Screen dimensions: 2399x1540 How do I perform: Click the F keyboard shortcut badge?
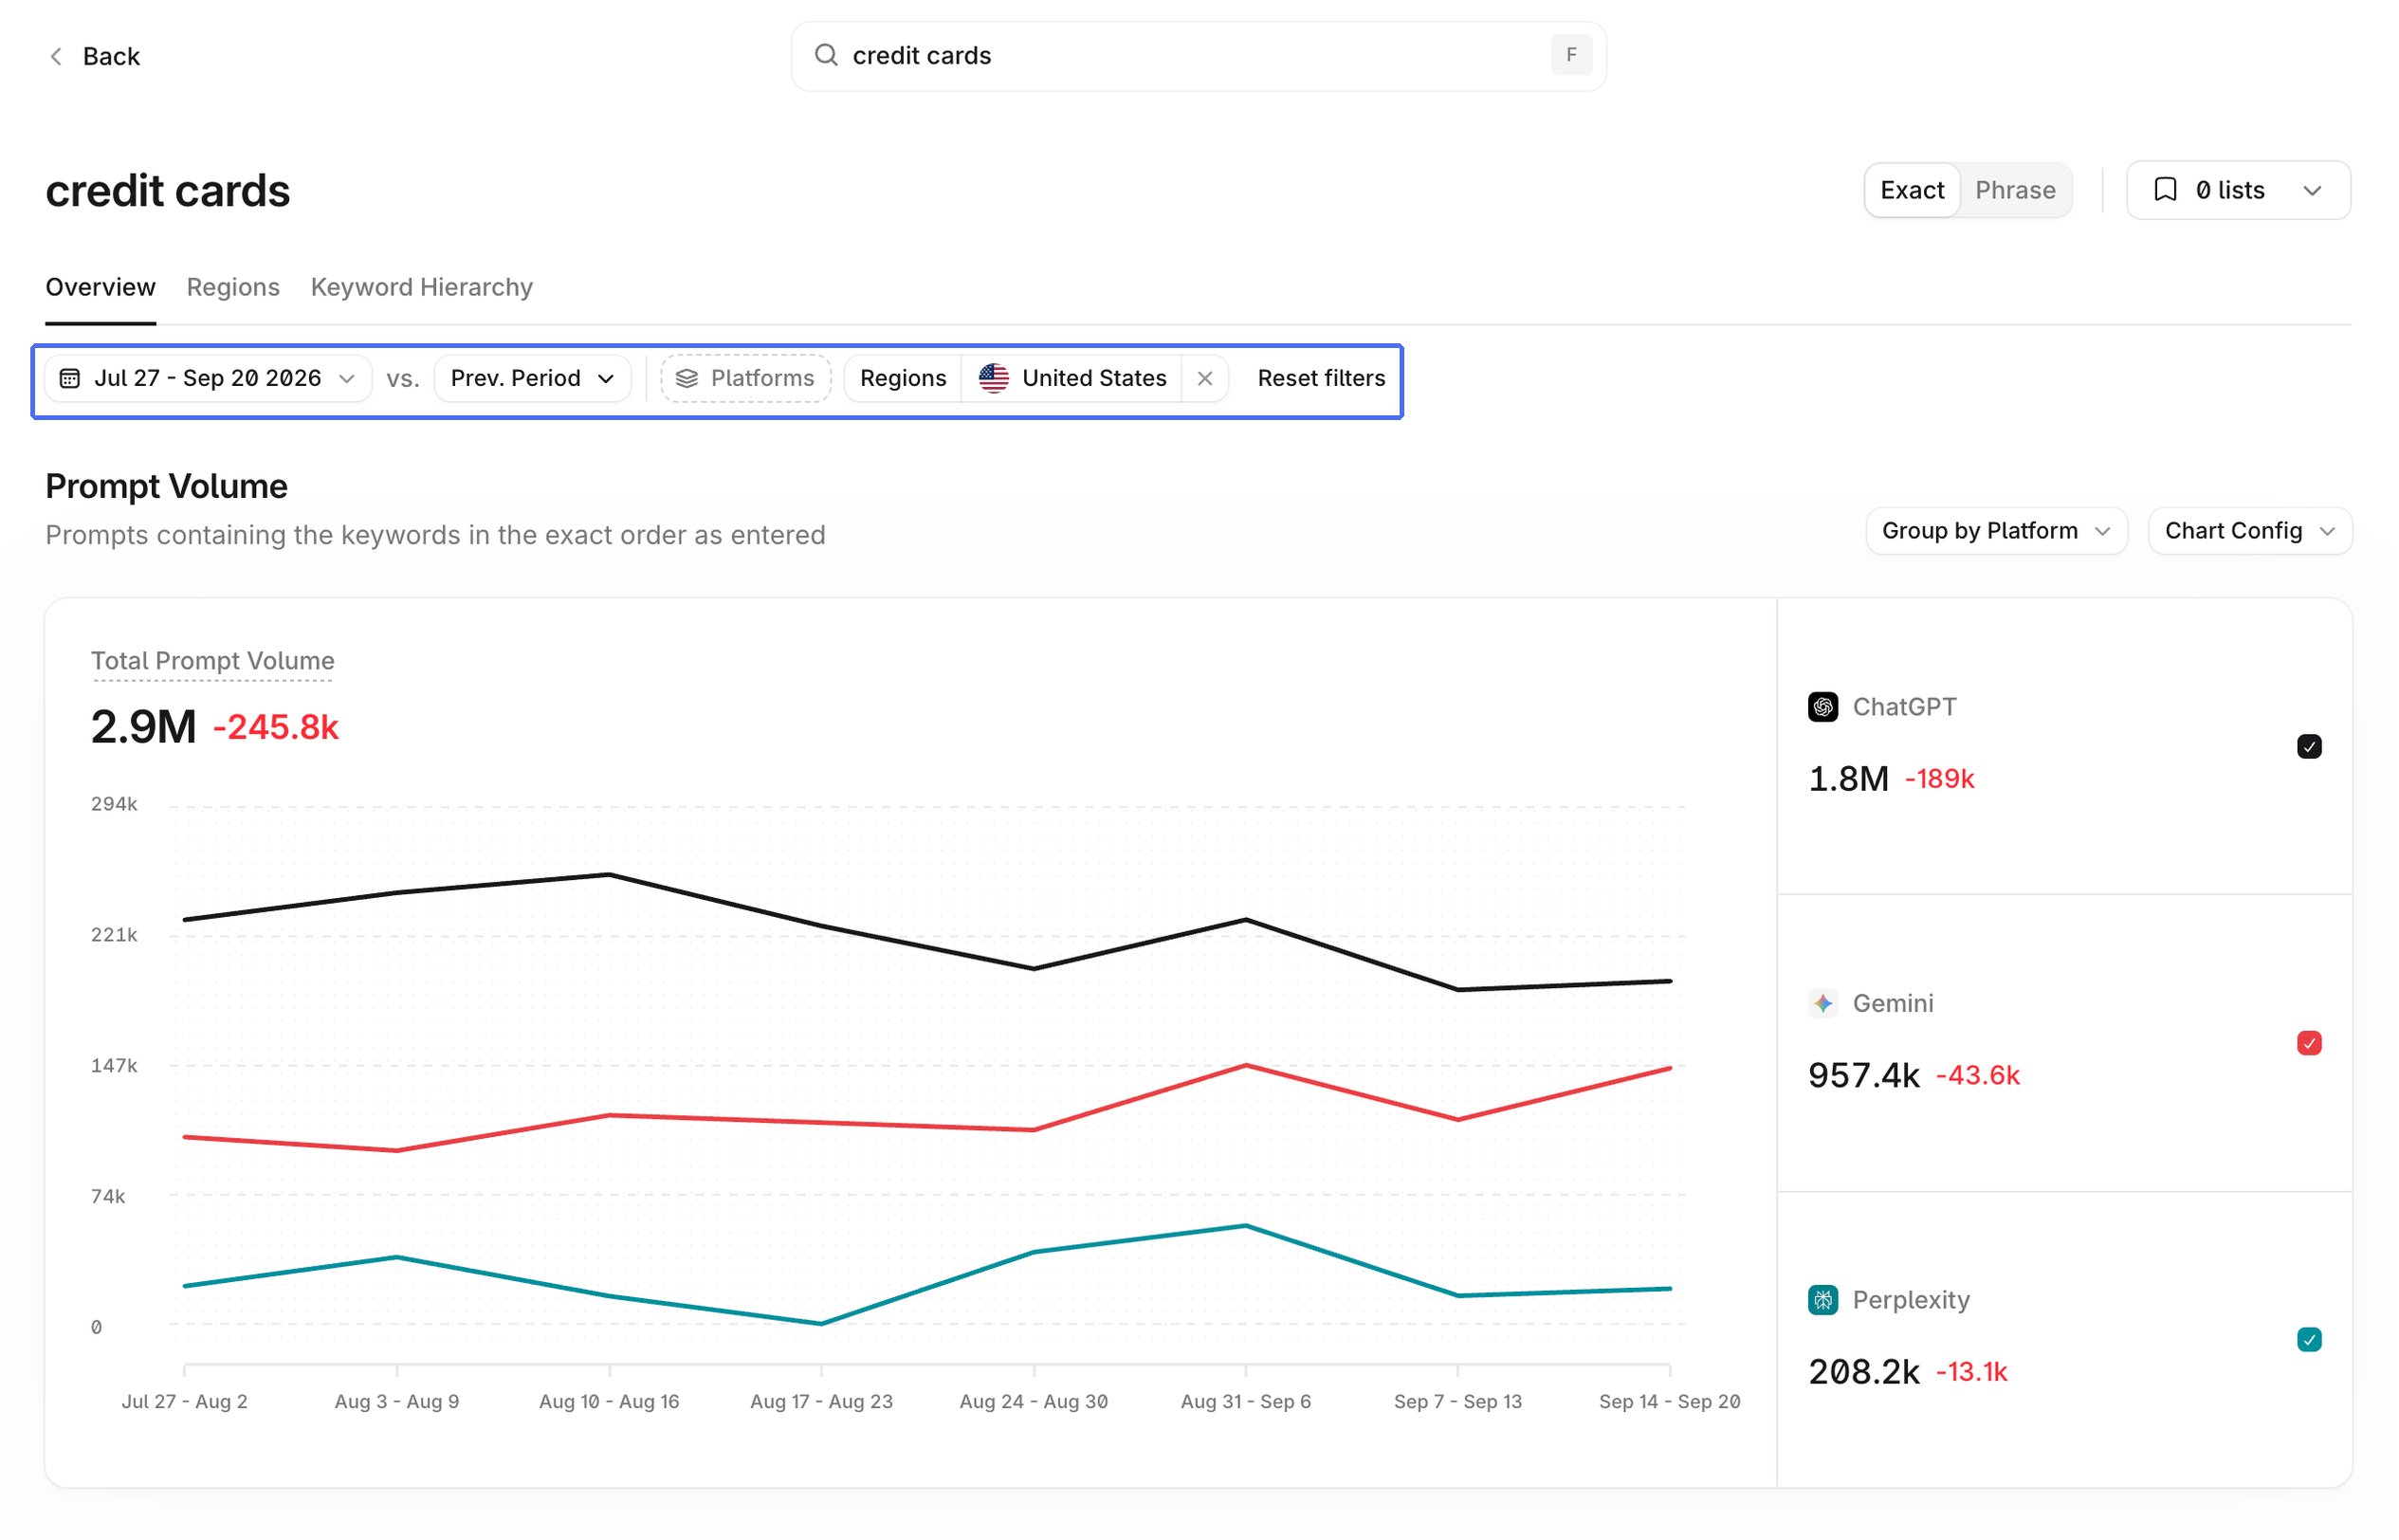[x=1571, y=55]
